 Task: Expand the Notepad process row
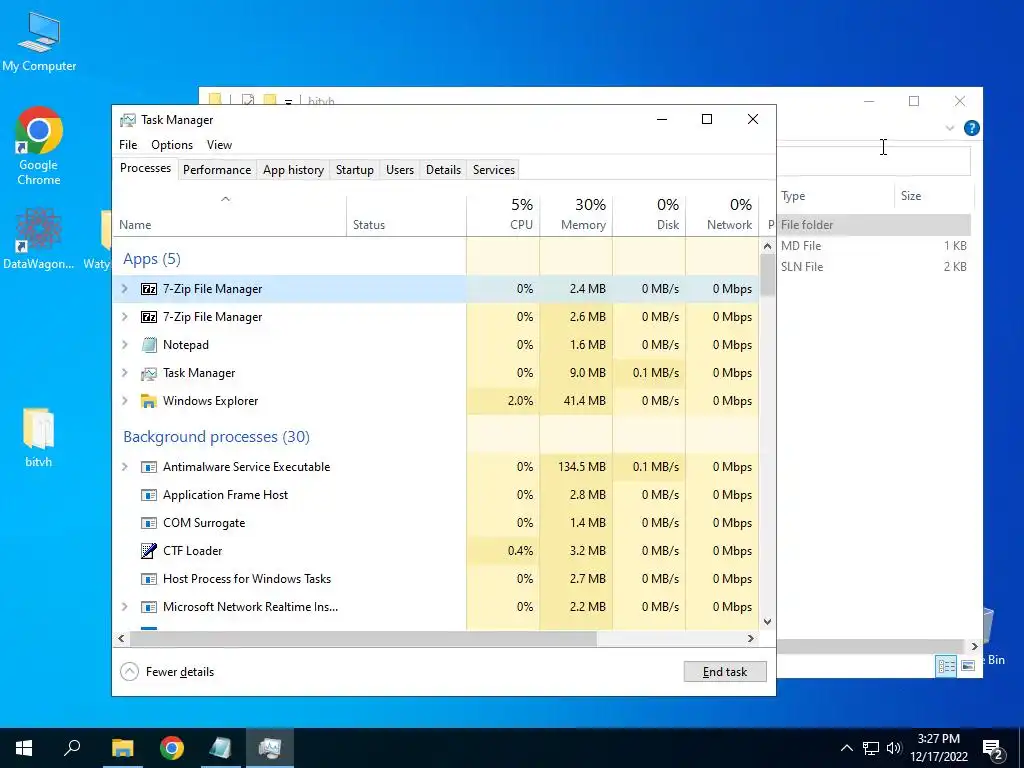tap(125, 345)
